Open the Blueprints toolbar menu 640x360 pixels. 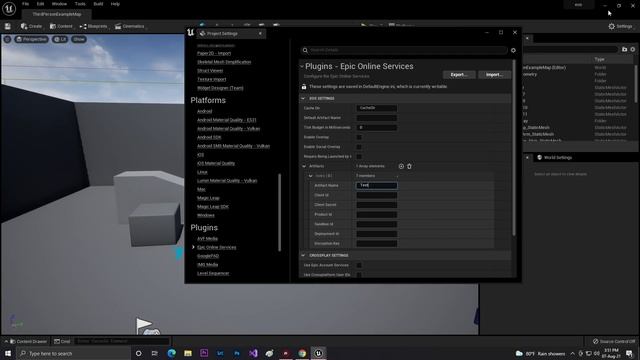click(x=93, y=26)
